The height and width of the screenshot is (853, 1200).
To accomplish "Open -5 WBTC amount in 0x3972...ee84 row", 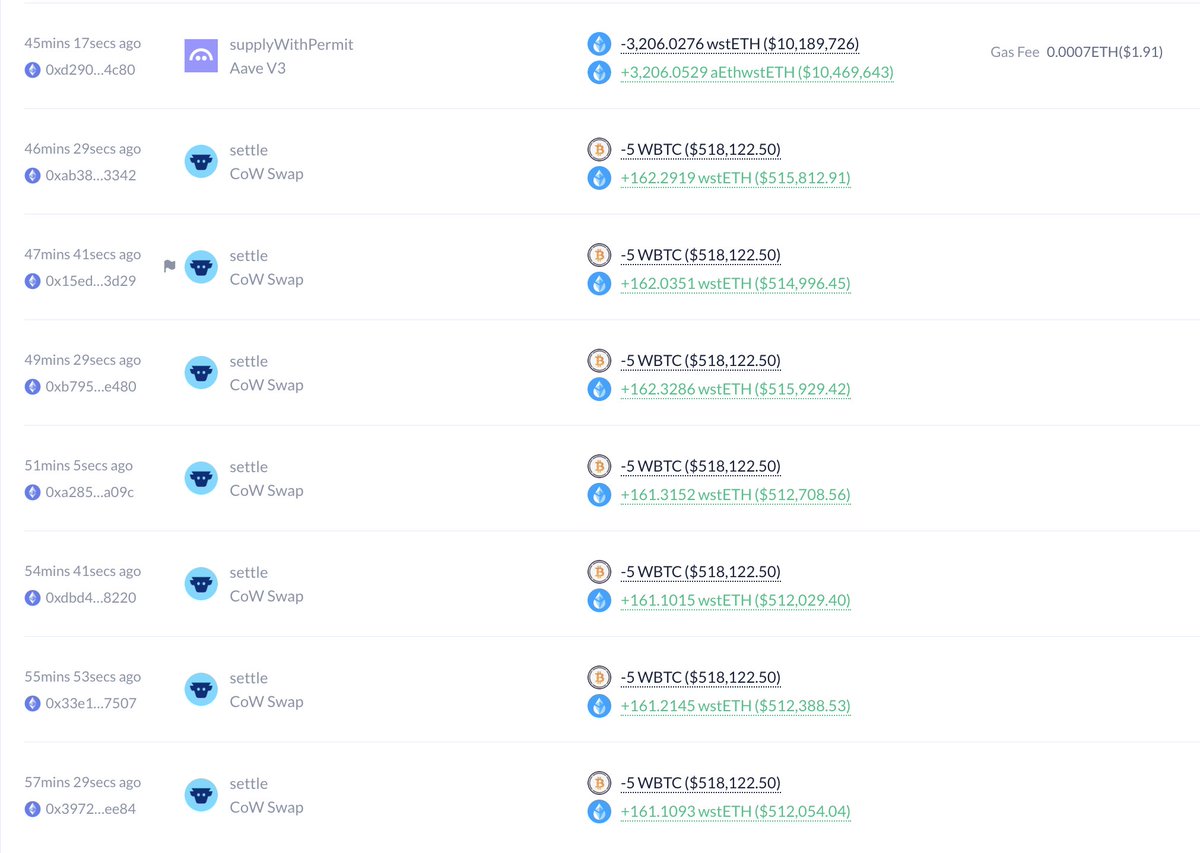I will point(701,783).
